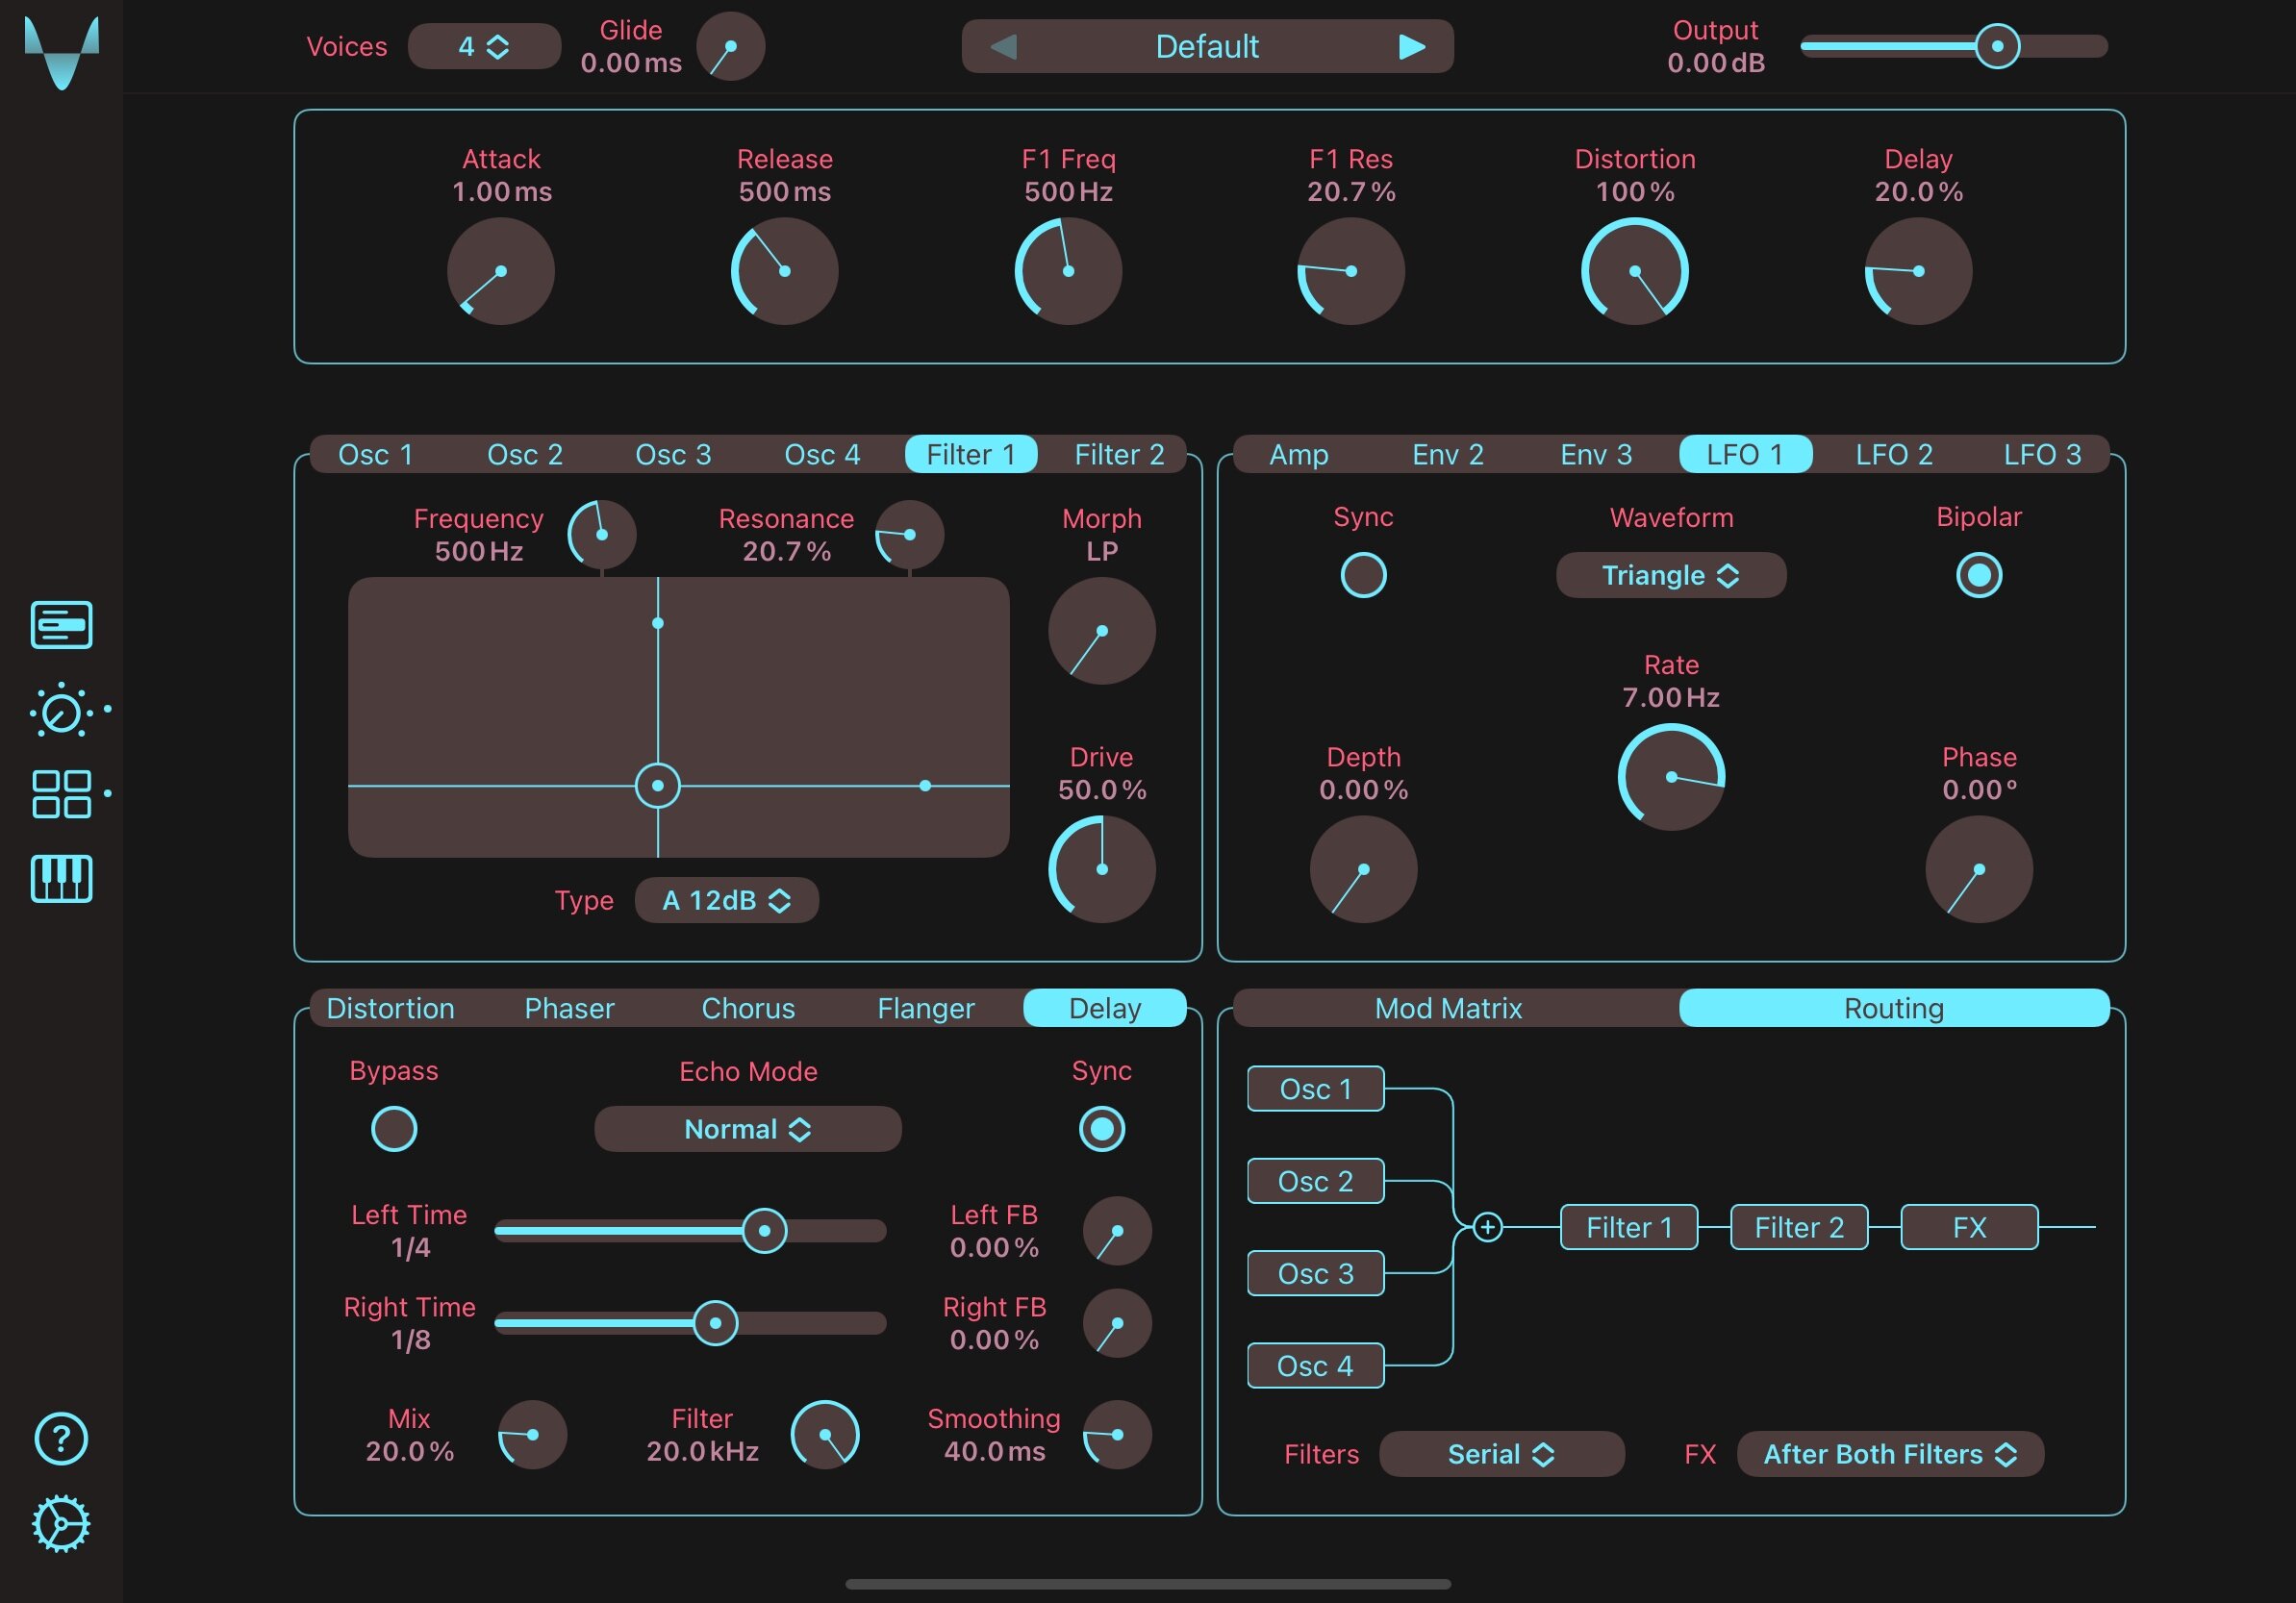Click the Delay macro knob

(1918, 271)
